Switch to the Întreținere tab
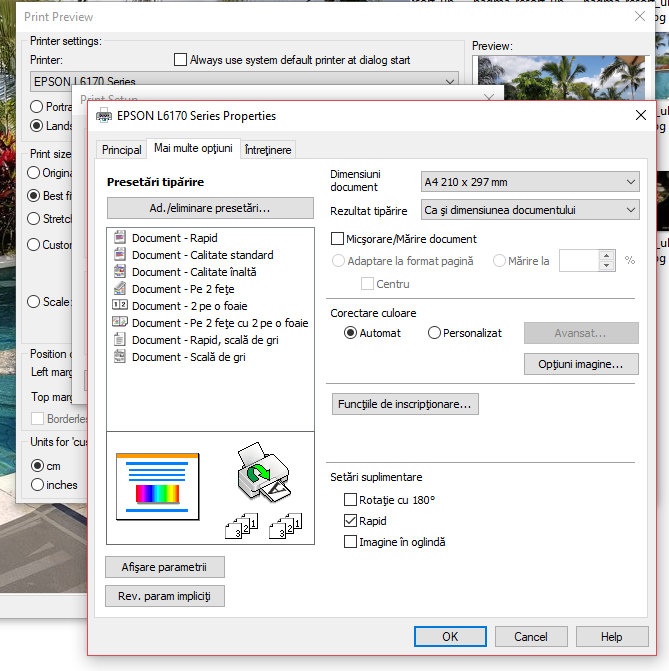 pyautogui.click(x=268, y=150)
